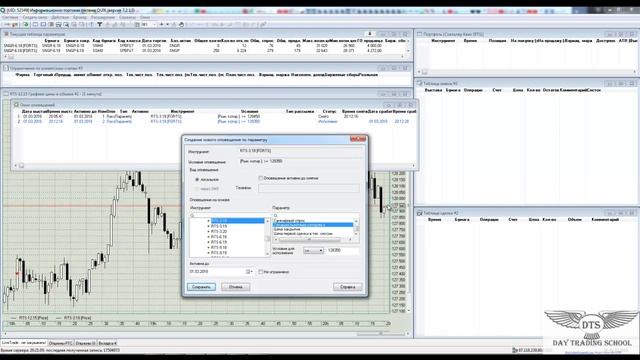Click the Справка button
Image resolution: width=640 pixels, height=360 pixels.
[x=347, y=287]
